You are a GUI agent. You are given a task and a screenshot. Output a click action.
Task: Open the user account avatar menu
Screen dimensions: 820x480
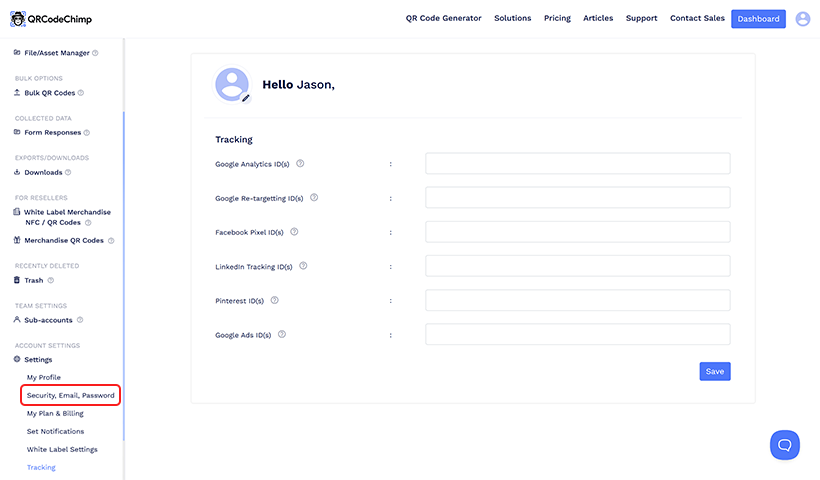point(802,18)
